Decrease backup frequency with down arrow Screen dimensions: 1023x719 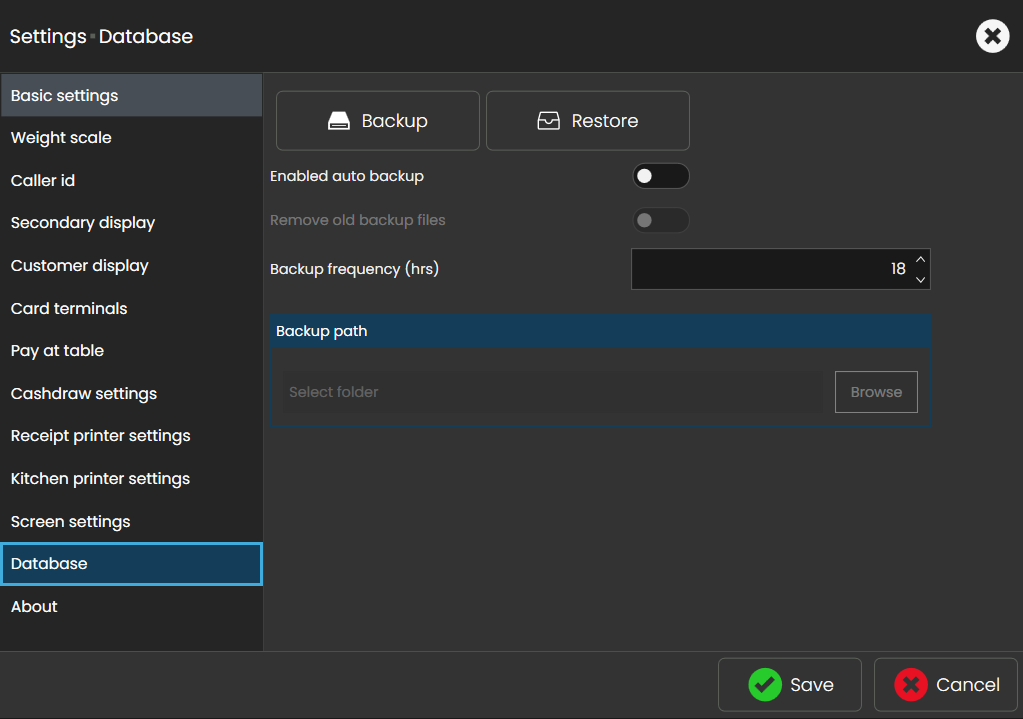point(920,280)
